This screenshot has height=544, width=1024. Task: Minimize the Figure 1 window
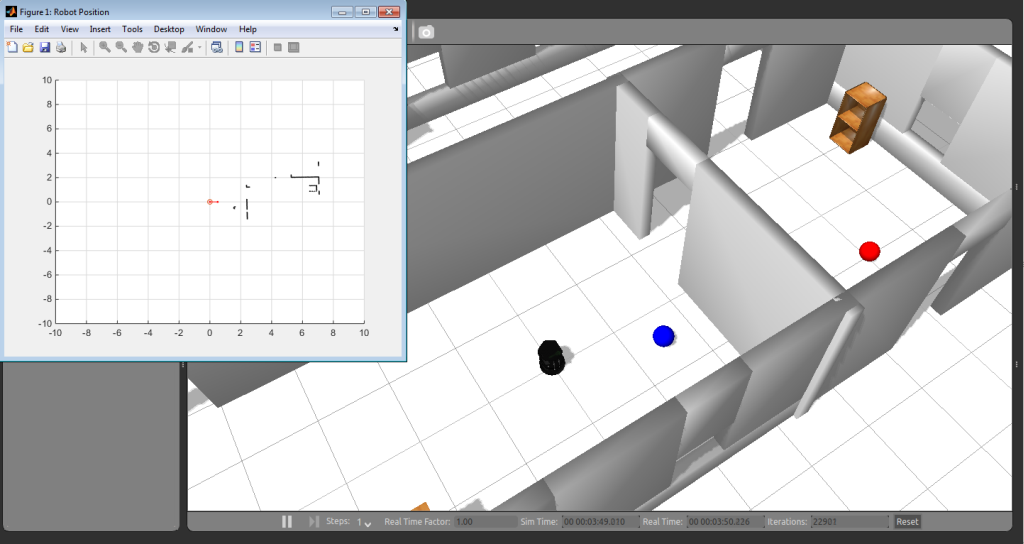pyautogui.click(x=342, y=12)
